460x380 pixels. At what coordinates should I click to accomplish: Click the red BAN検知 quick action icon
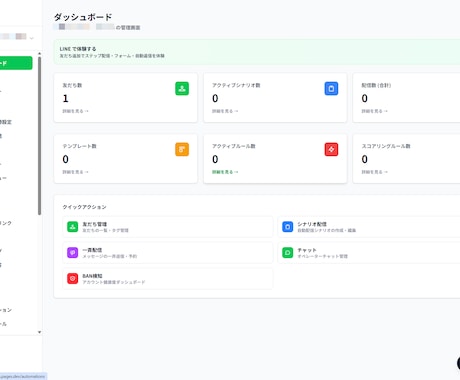[73, 278]
